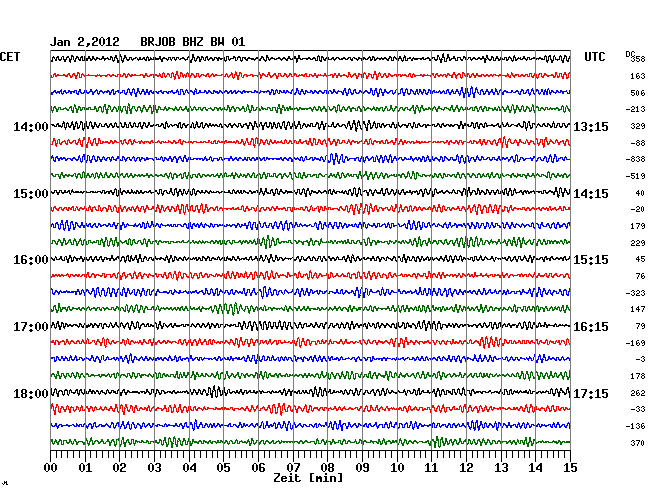Viewport: 650px width, 494px height.
Task: Select the DC offset value -33
Action: (x=637, y=409)
